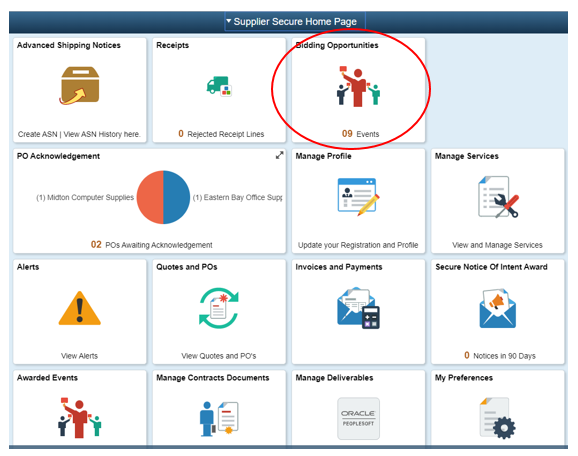Click the 09 Events link

360,134
